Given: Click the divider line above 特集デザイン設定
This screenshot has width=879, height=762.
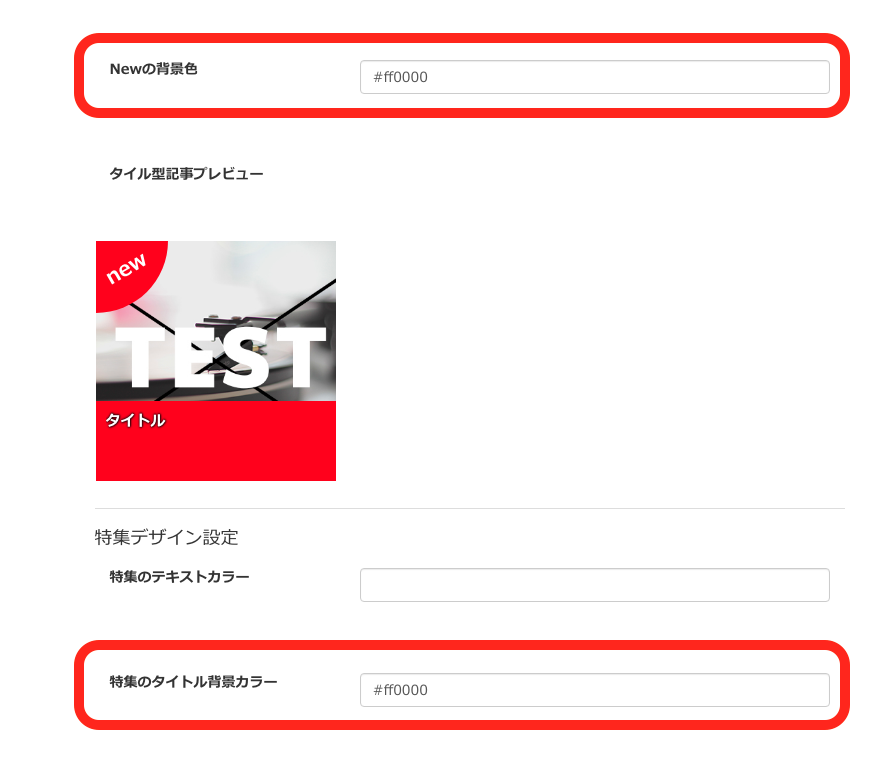Looking at the screenshot, I should pyautogui.click(x=470, y=509).
